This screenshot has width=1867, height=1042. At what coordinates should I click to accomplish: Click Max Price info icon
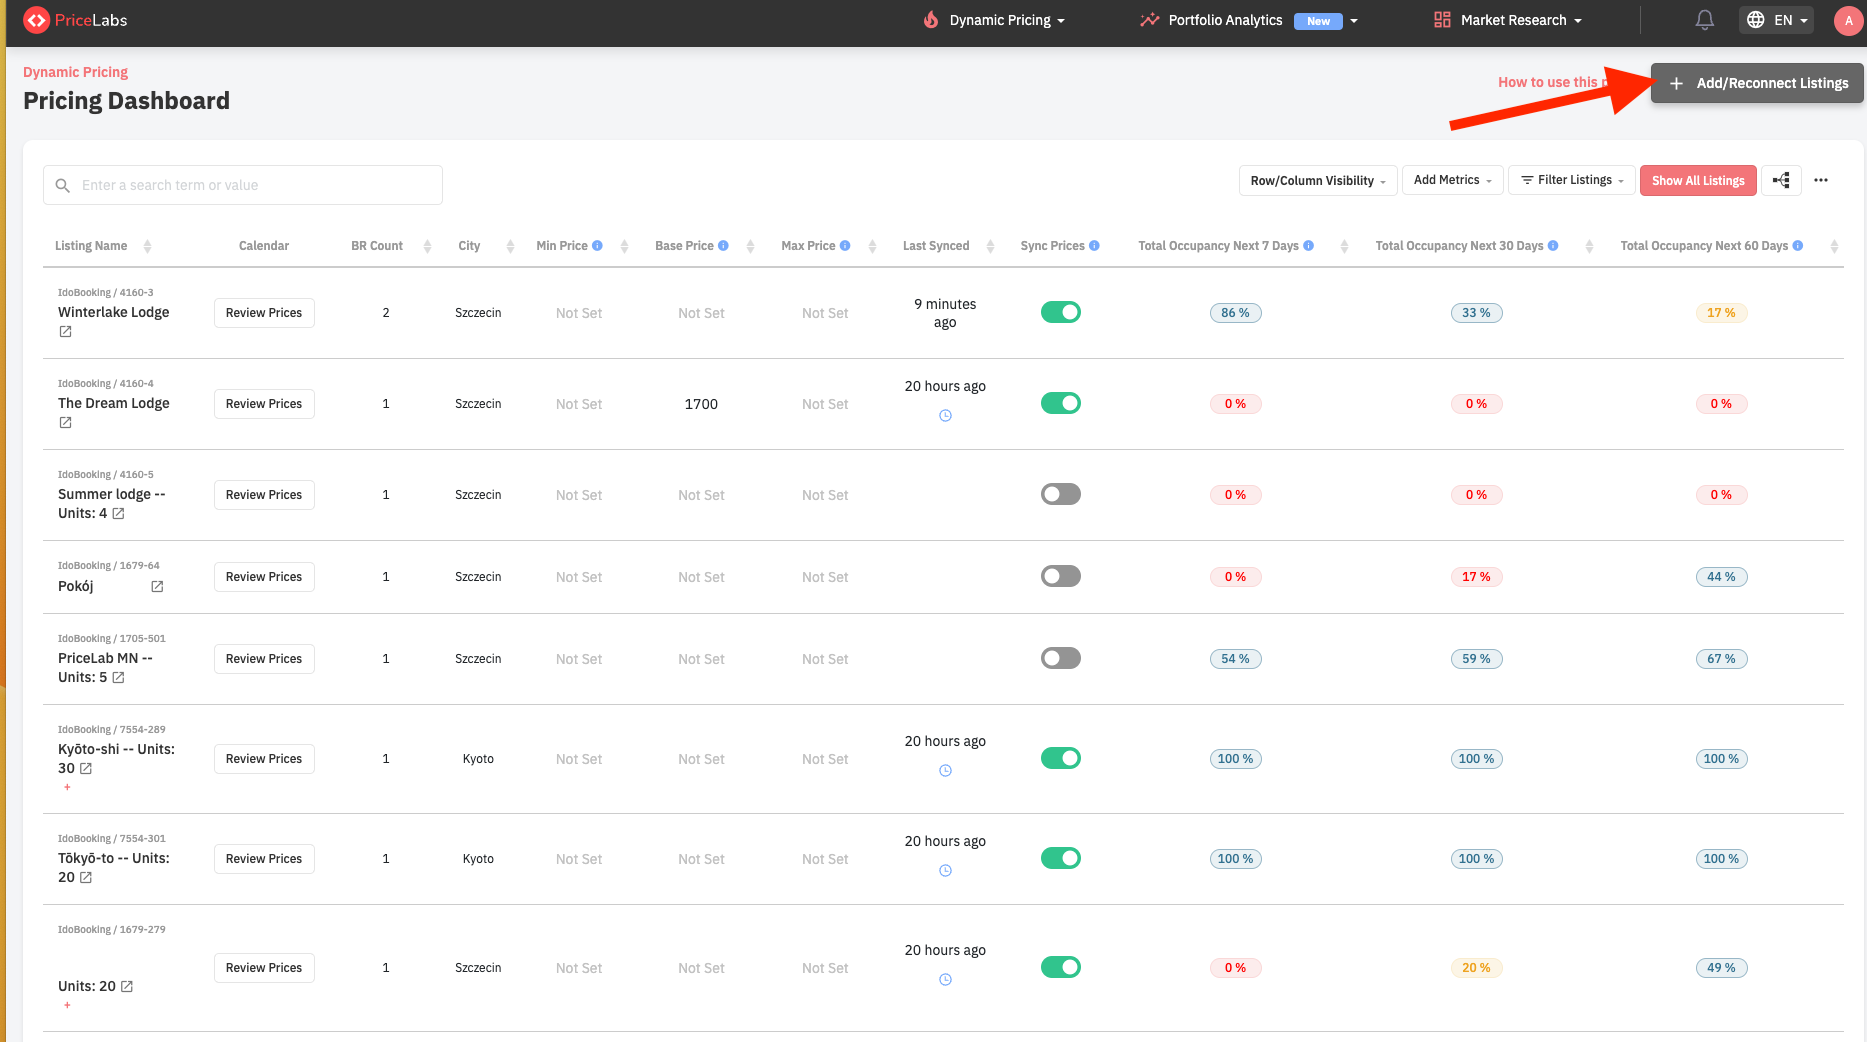(845, 245)
